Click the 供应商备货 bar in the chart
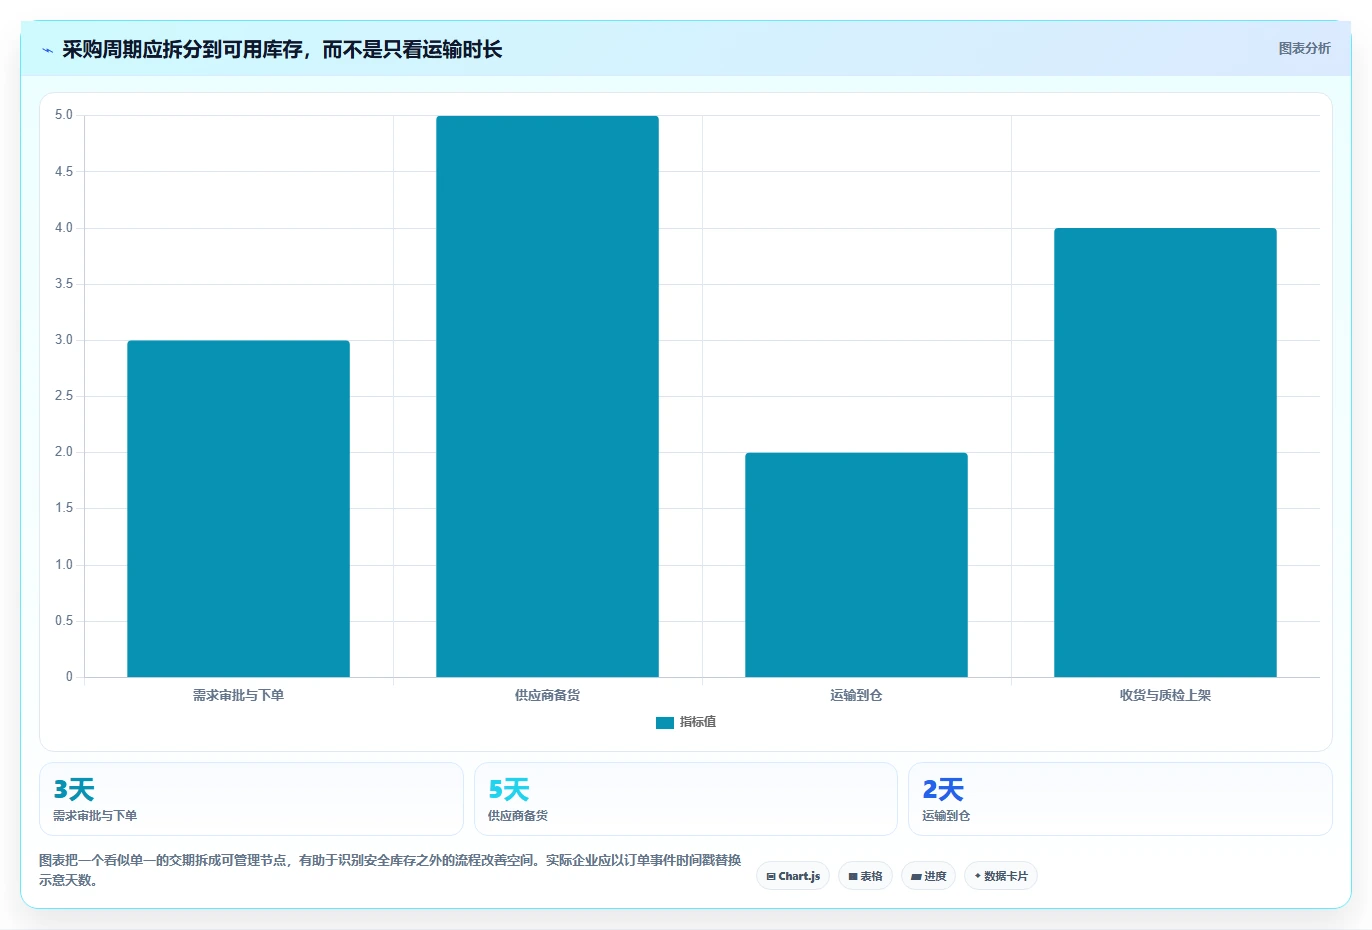Screen dimensions: 1372x930 click(547, 396)
